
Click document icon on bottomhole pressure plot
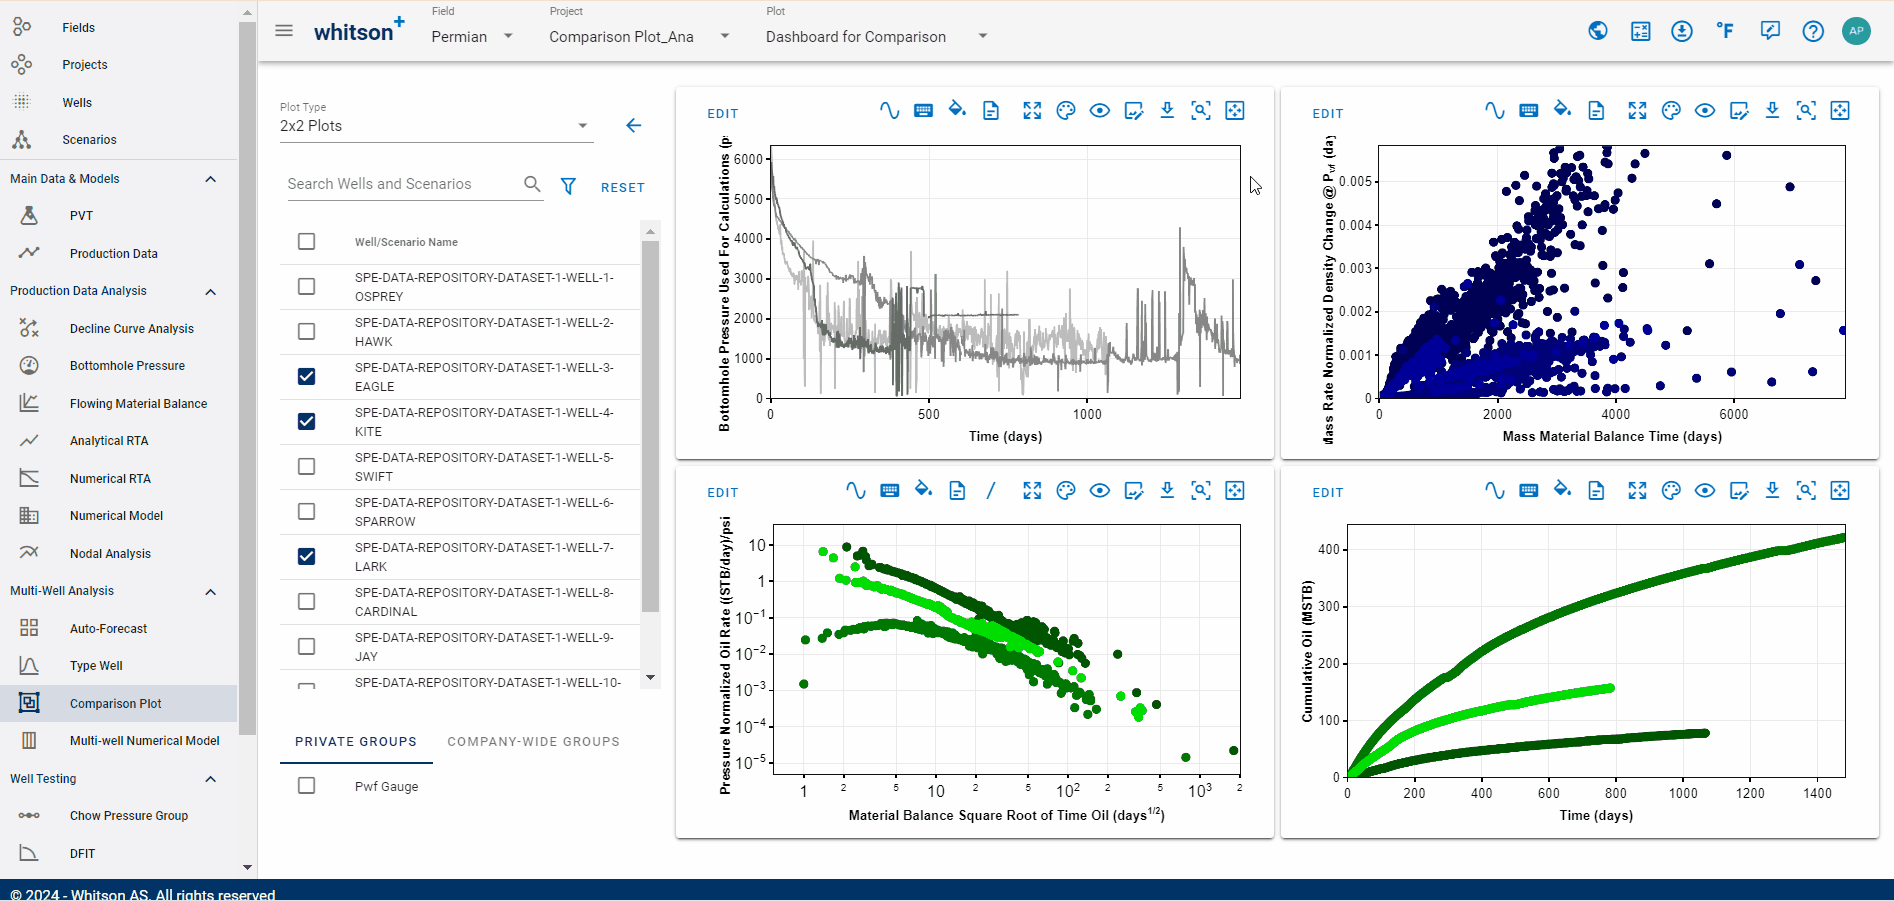(991, 111)
